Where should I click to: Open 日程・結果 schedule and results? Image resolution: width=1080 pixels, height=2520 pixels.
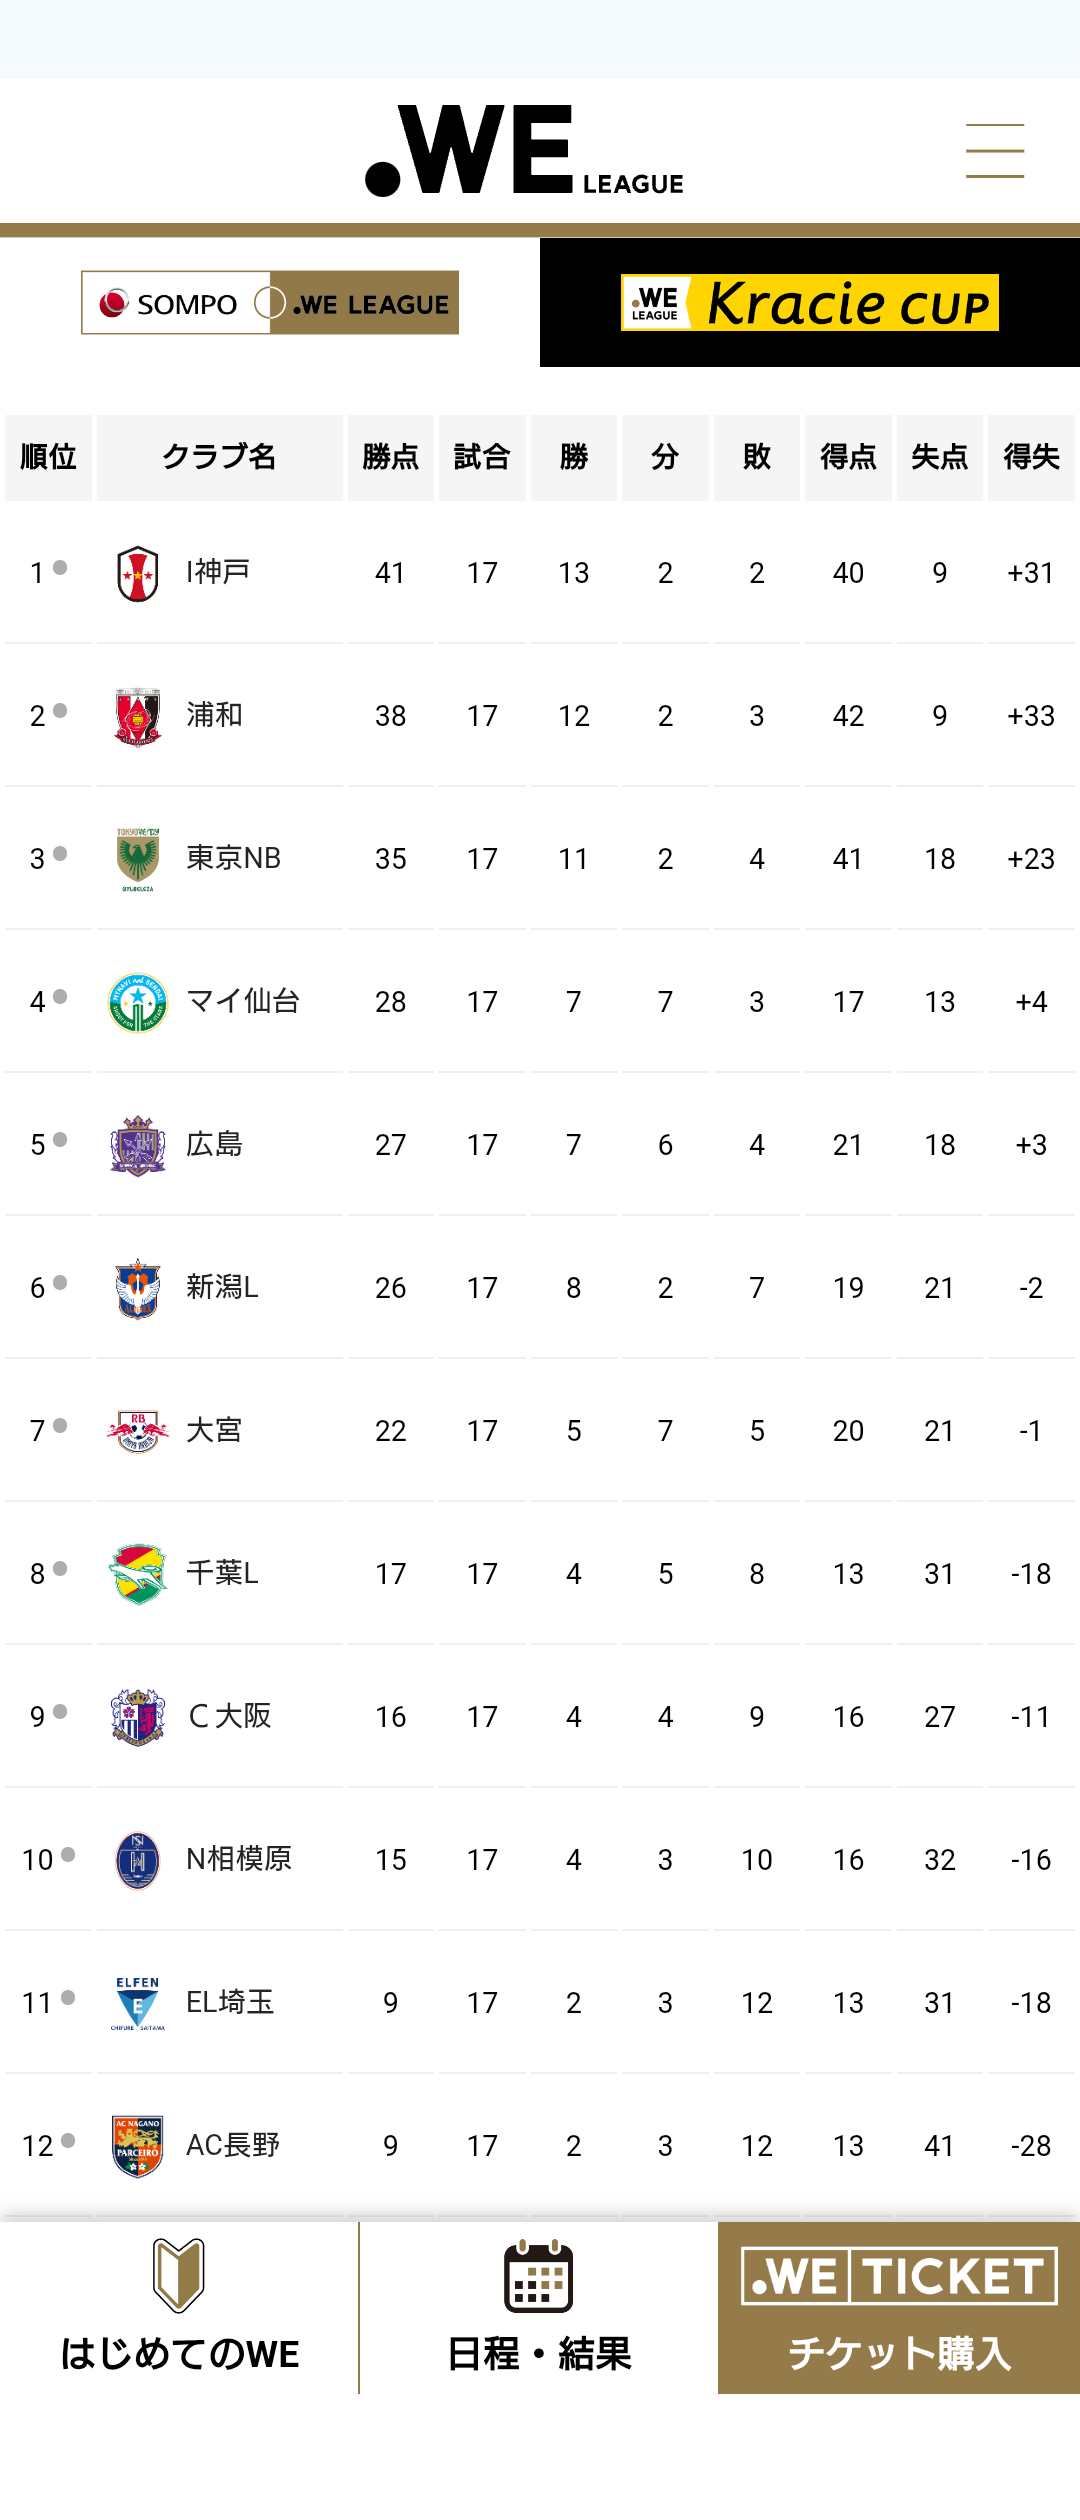pyautogui.click(x=539, y=2308)
